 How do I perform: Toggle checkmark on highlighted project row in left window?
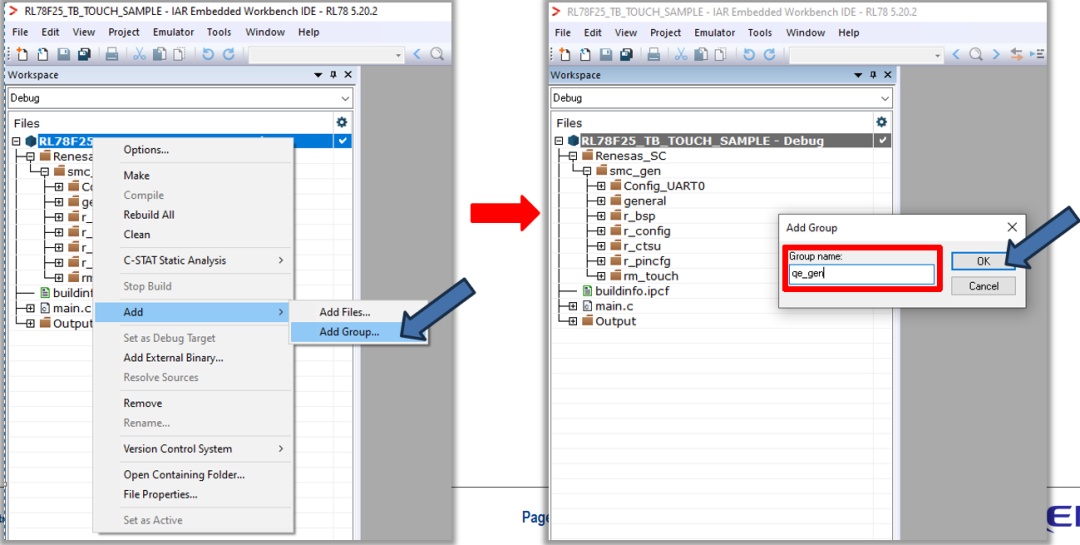343,141
